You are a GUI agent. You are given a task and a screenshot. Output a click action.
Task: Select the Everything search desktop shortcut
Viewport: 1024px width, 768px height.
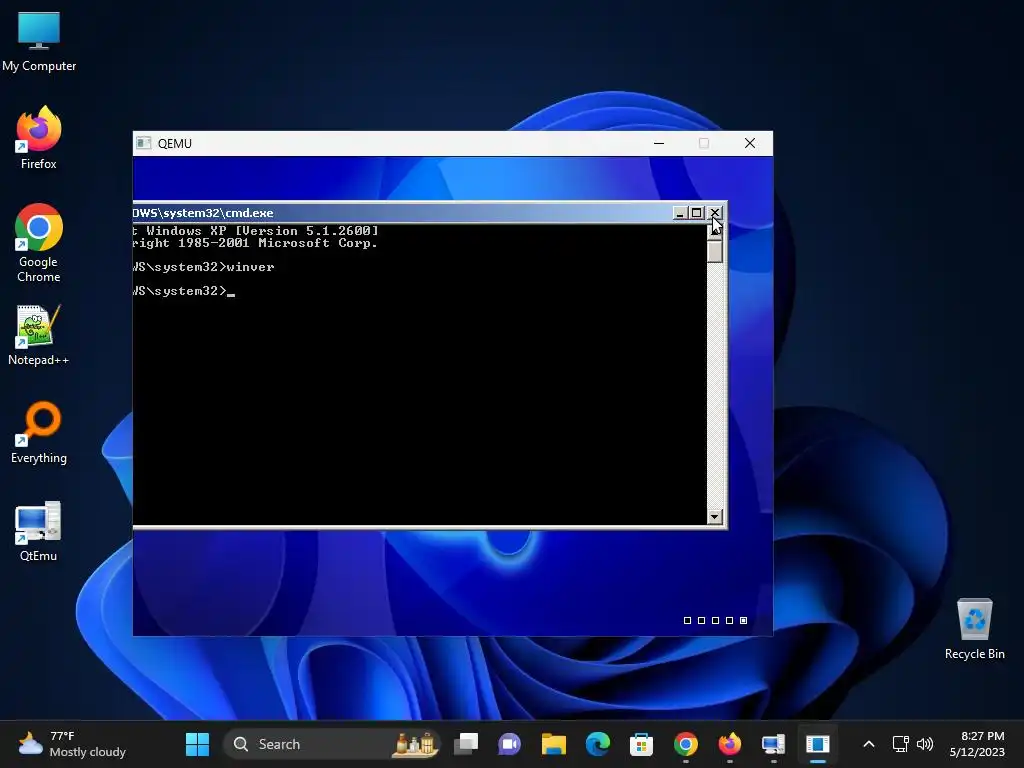tap(39, 432)
